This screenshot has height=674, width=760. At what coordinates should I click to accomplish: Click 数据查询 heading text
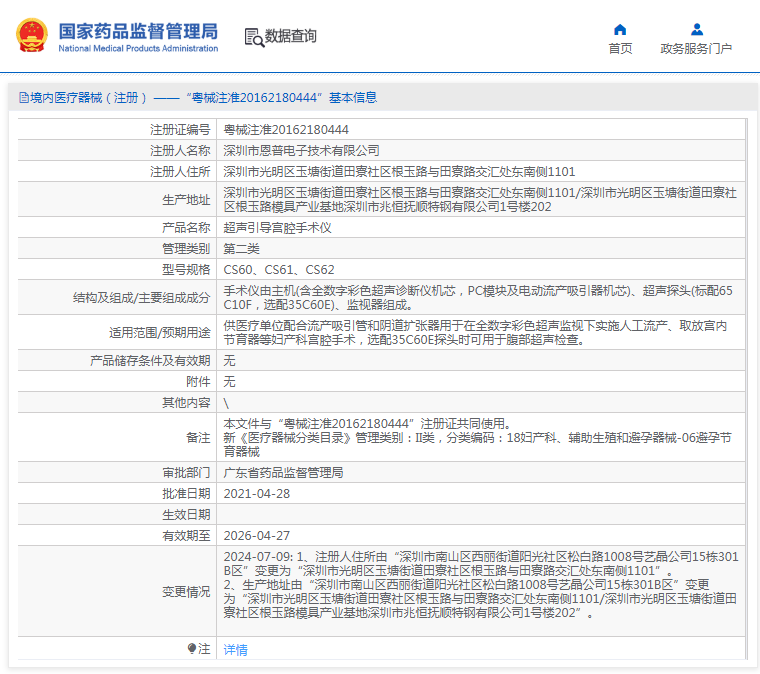coord(290,36)
